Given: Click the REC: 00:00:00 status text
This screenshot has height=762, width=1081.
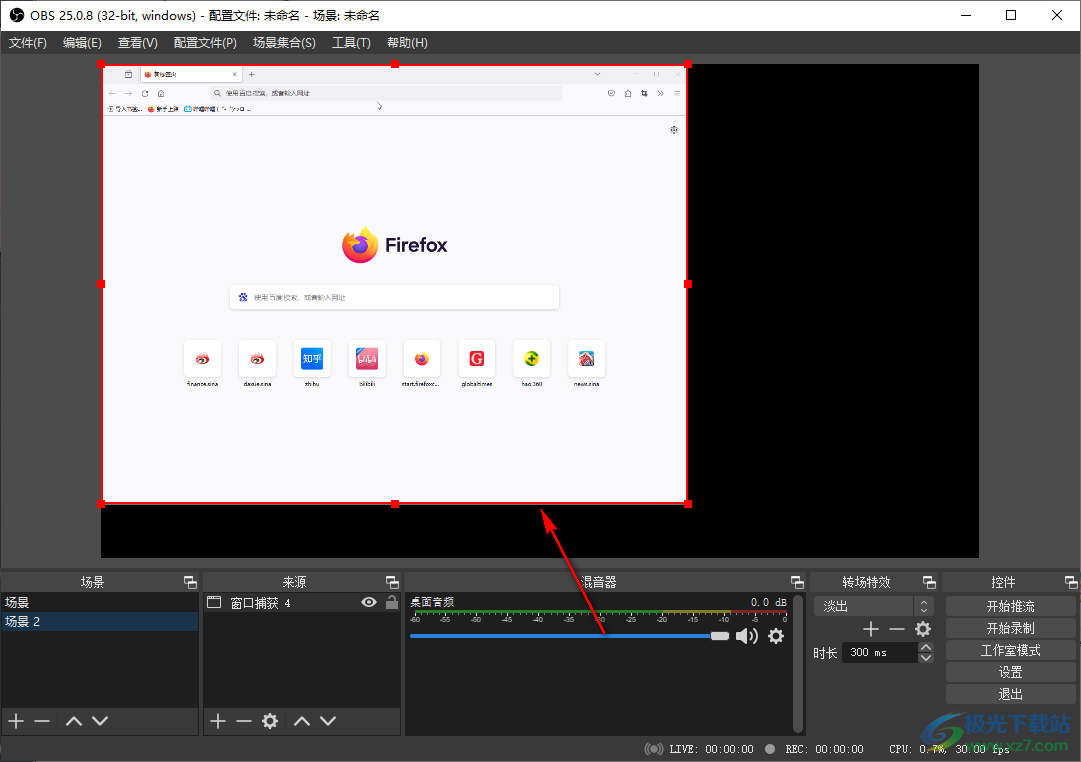Looking at the screenshot, I should pos(825,749).
